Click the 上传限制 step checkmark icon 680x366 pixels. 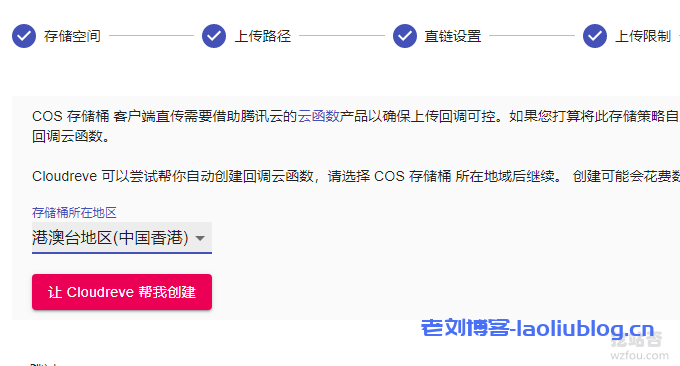(x=595, y=36)
